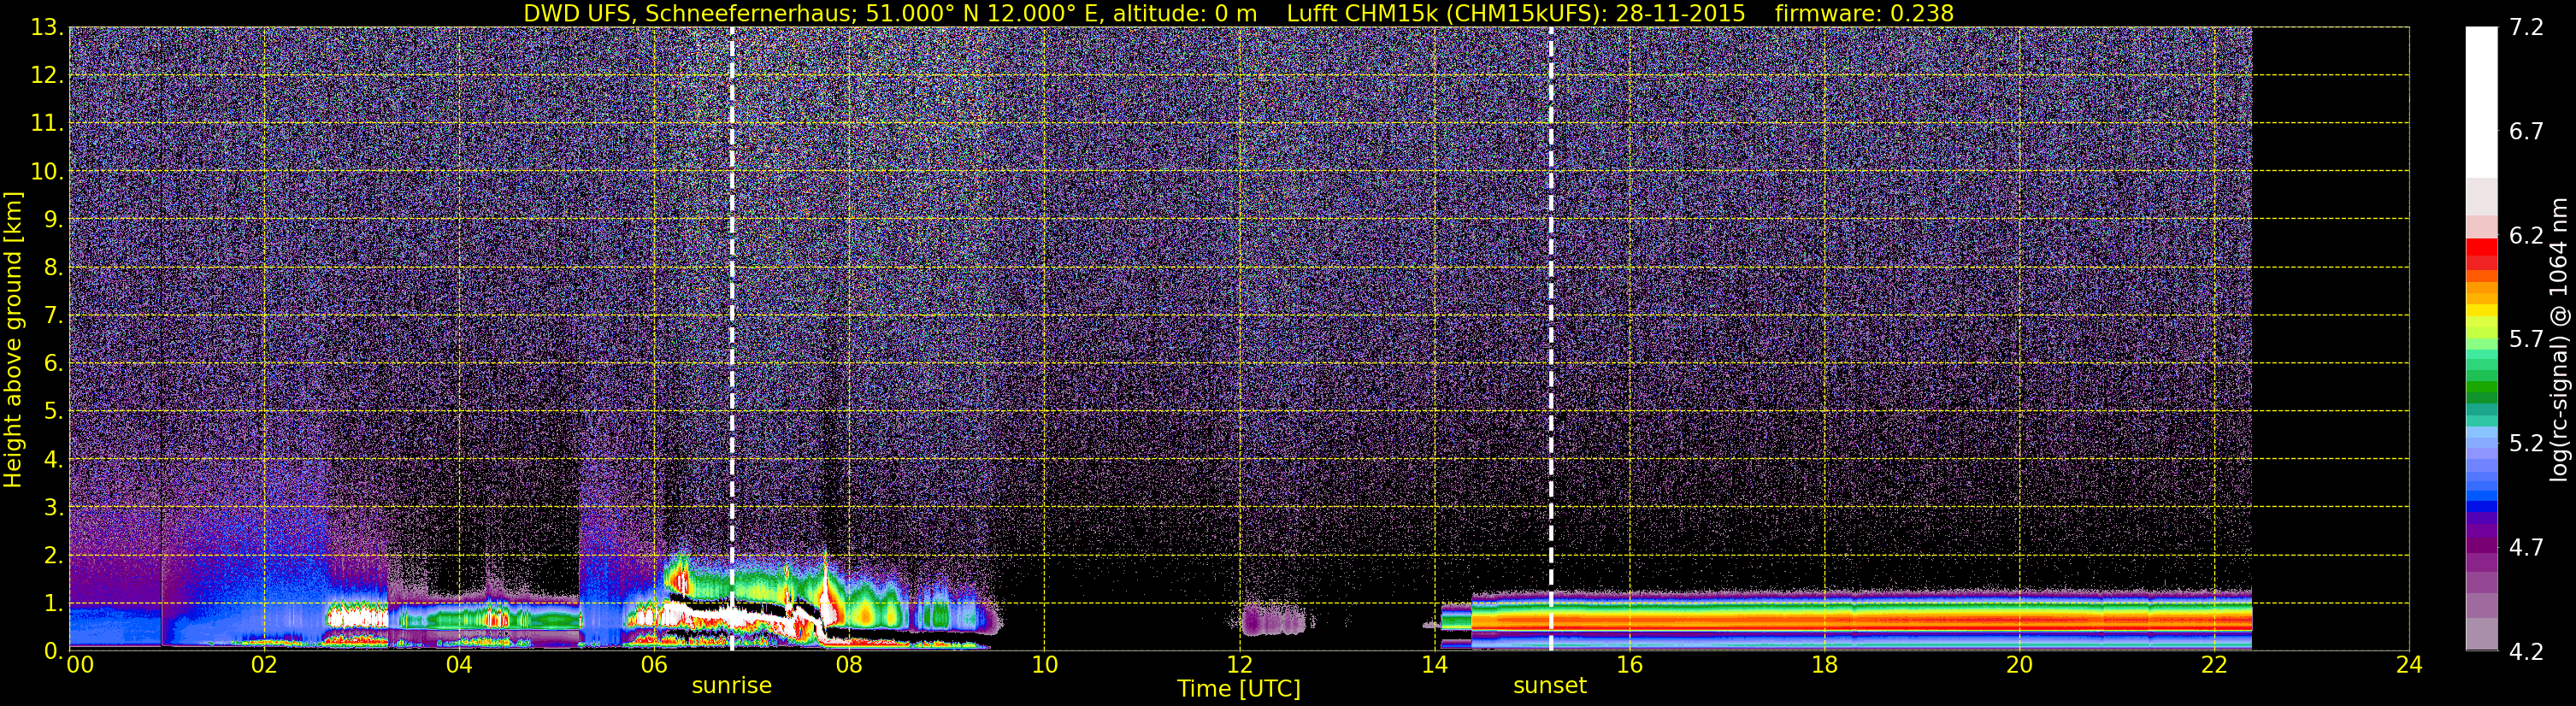2576x706 pixels.
Task: Click height tick label '3.'
Action: pos(53,508)
